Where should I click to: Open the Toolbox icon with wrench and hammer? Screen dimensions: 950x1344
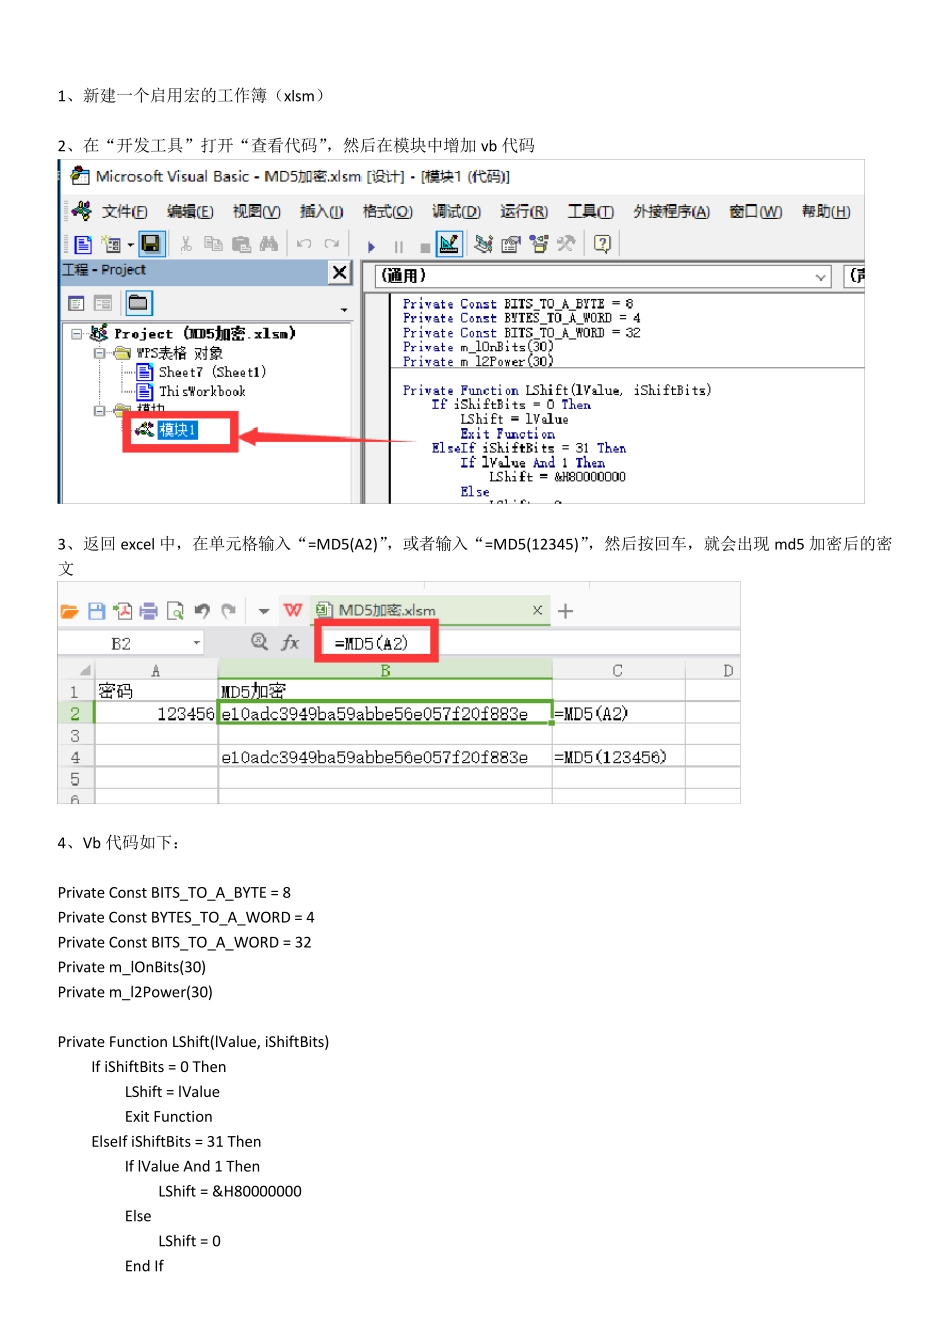pyautogui.click(x=566, y=244)
